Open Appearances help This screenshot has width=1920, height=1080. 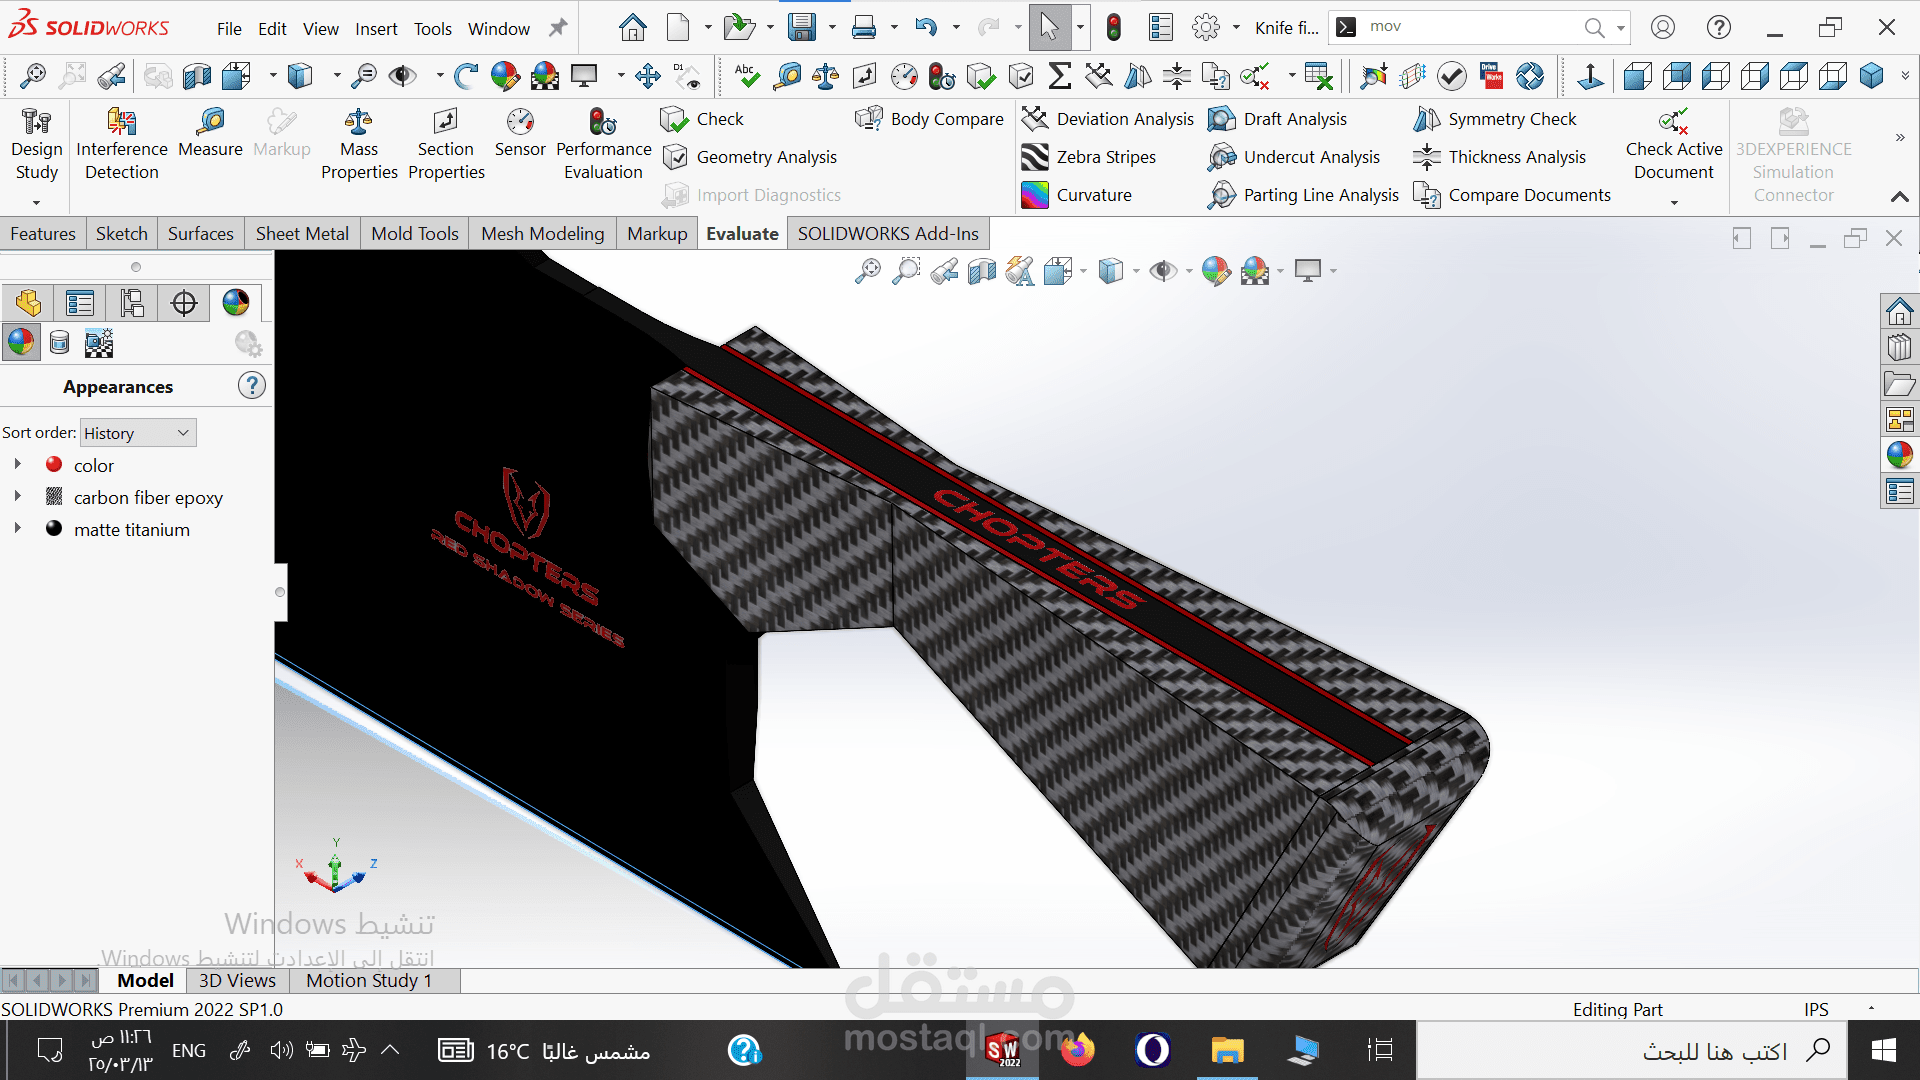point(252,386)
